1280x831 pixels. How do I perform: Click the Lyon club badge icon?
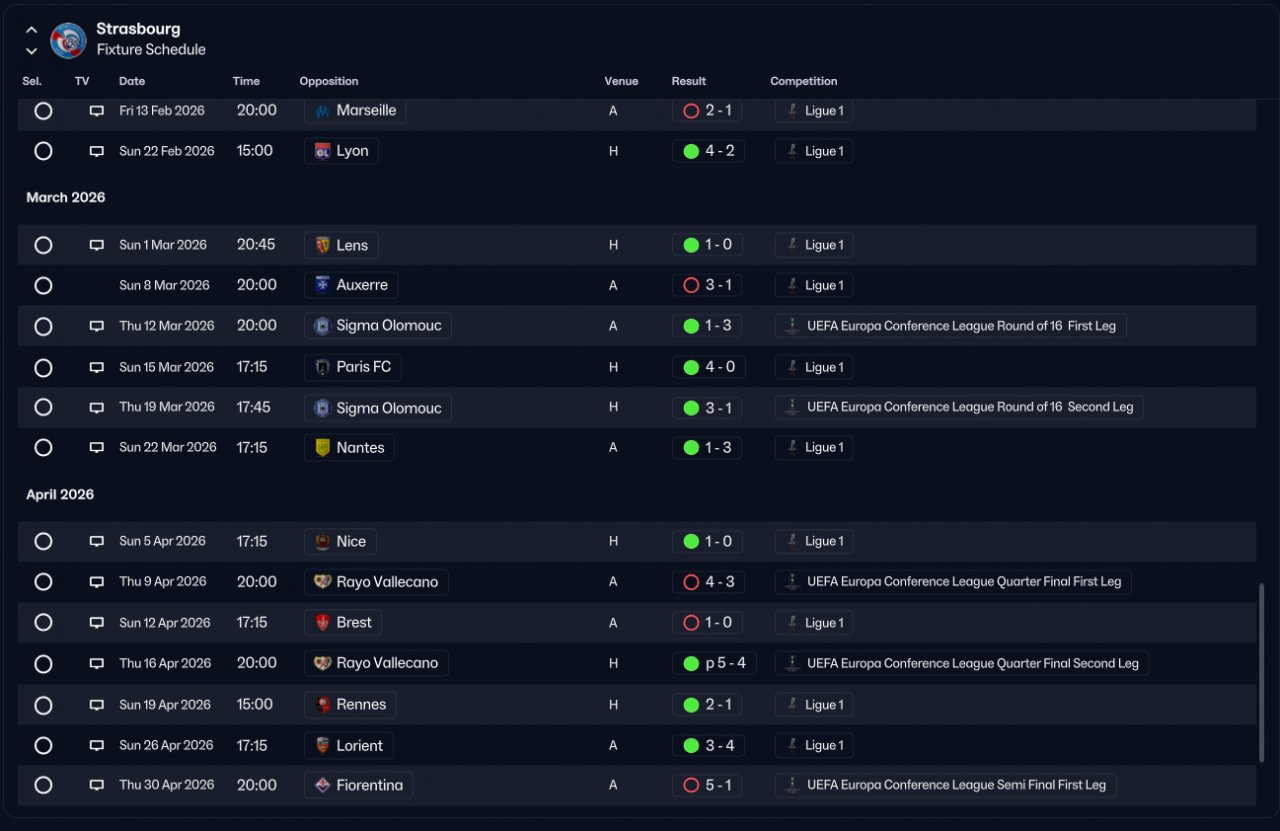[322, 151]
